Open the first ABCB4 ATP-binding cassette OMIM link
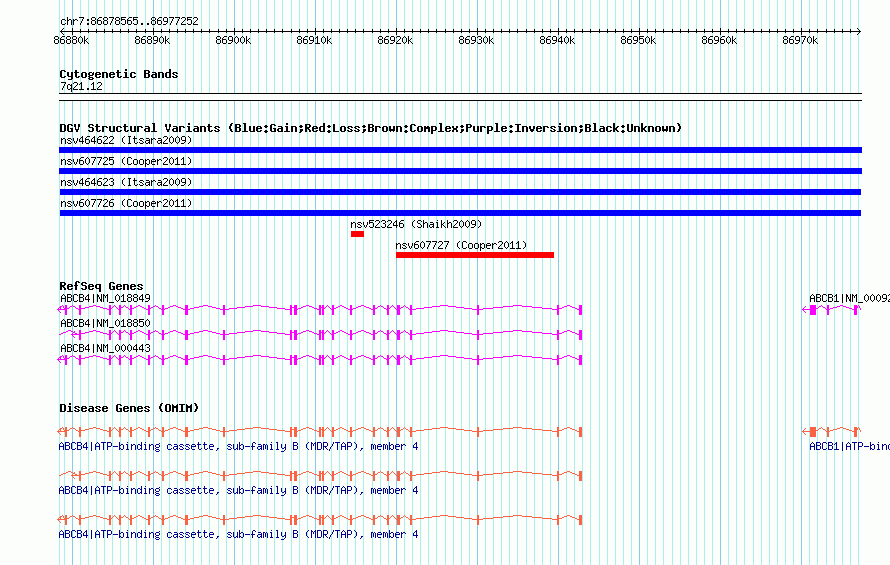This screenshot has width=890, height=565. [x=238, y=447]
